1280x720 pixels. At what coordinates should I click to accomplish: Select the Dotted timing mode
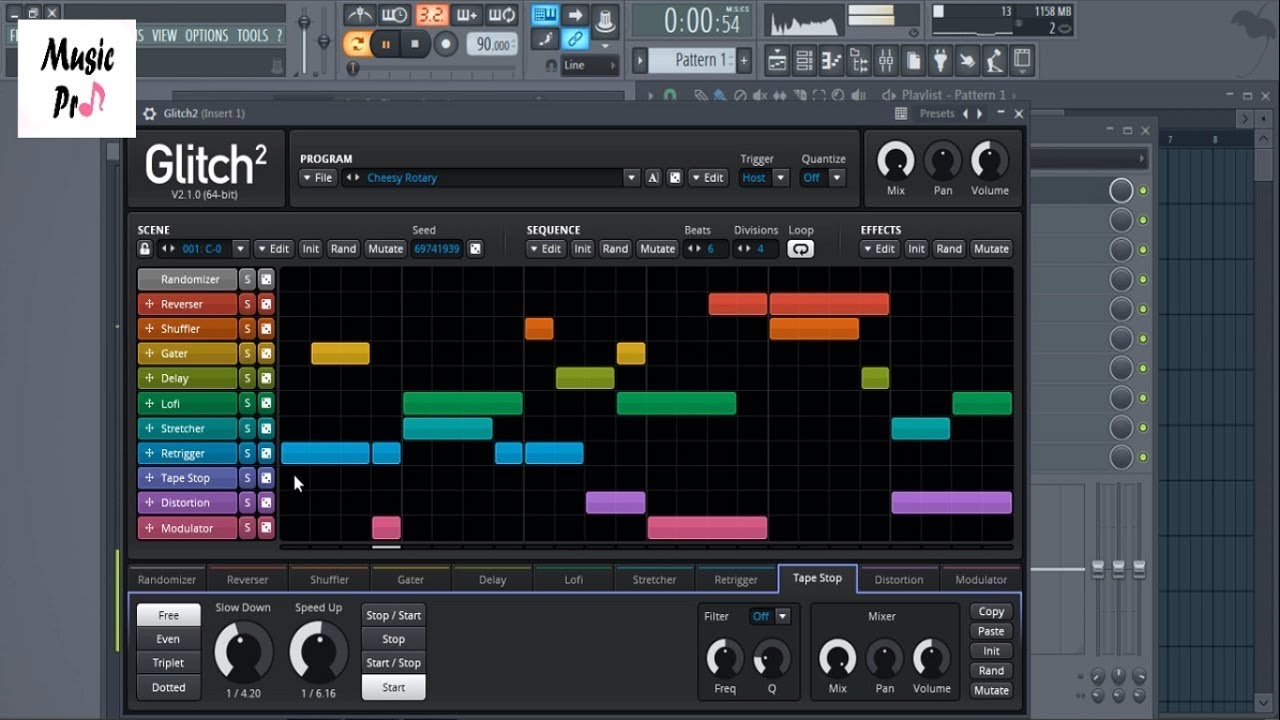pyautogui.click(x=168, y=687)
